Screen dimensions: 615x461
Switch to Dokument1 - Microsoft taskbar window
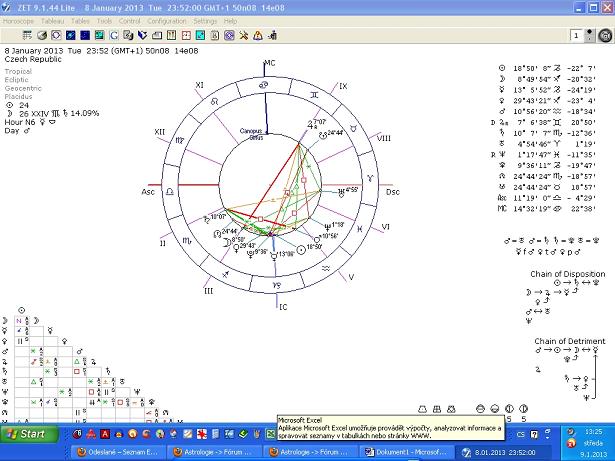pos(406,452)
